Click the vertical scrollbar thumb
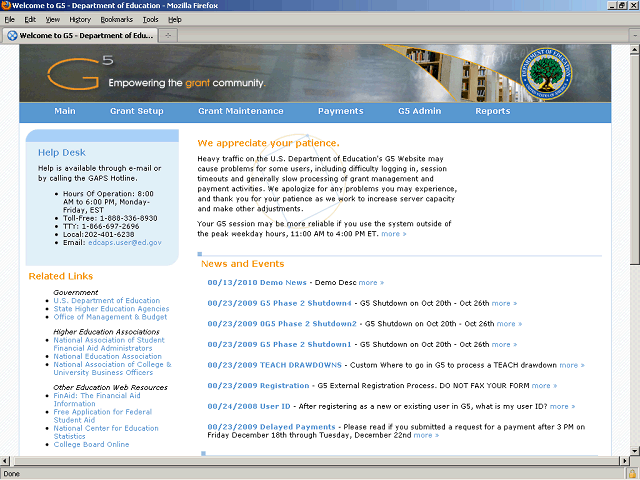The image size is (640, 480). point(635,160)
